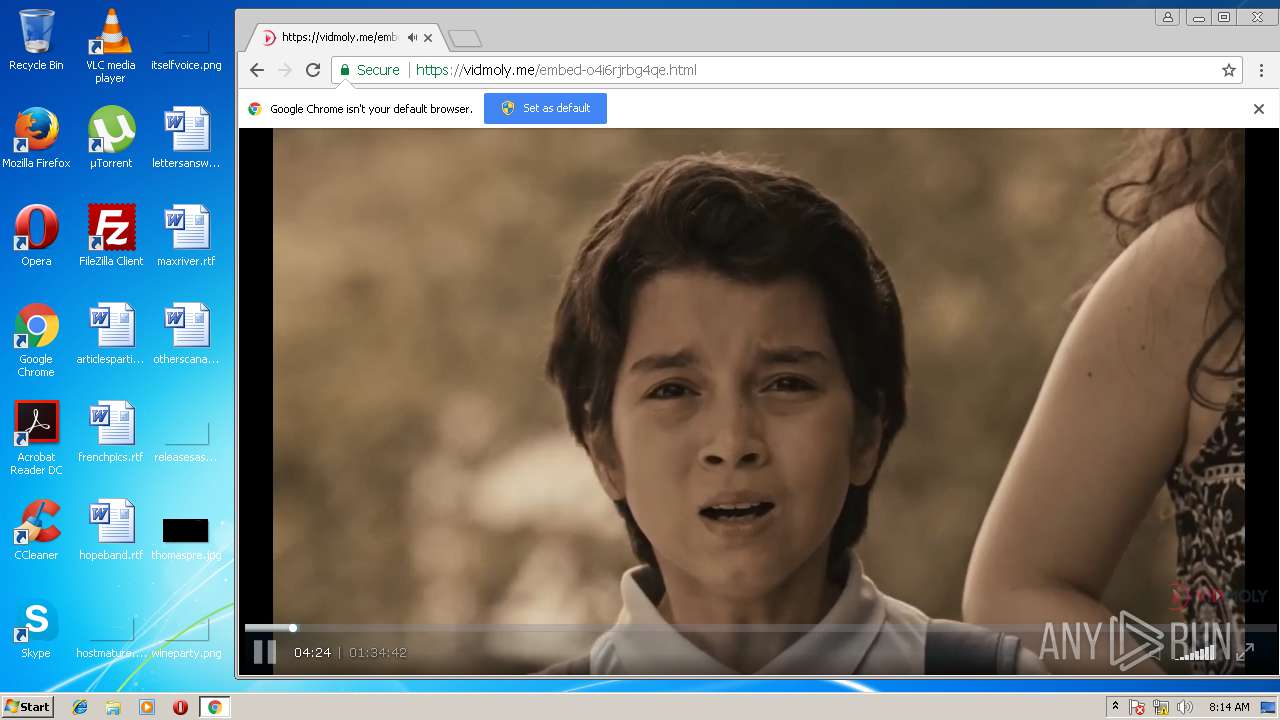Mute the tab via speaker icon
1280x720 pixels.
[x=412, y=37]
